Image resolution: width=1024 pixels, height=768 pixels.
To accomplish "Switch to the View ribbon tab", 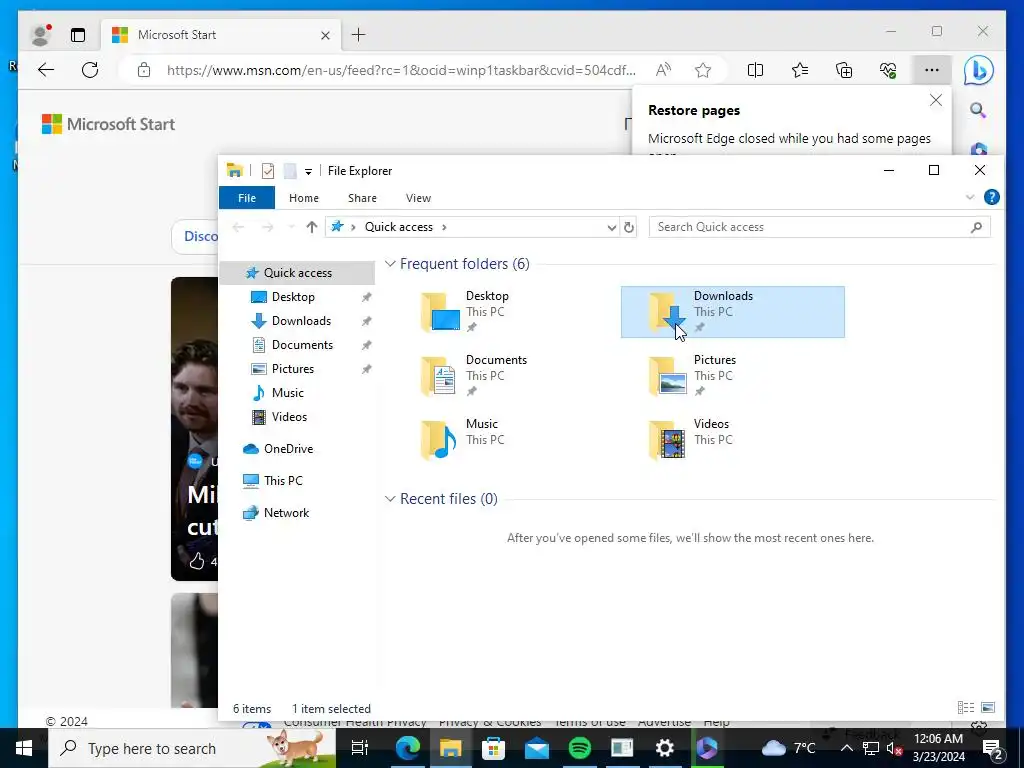I will tap(418, 198).
